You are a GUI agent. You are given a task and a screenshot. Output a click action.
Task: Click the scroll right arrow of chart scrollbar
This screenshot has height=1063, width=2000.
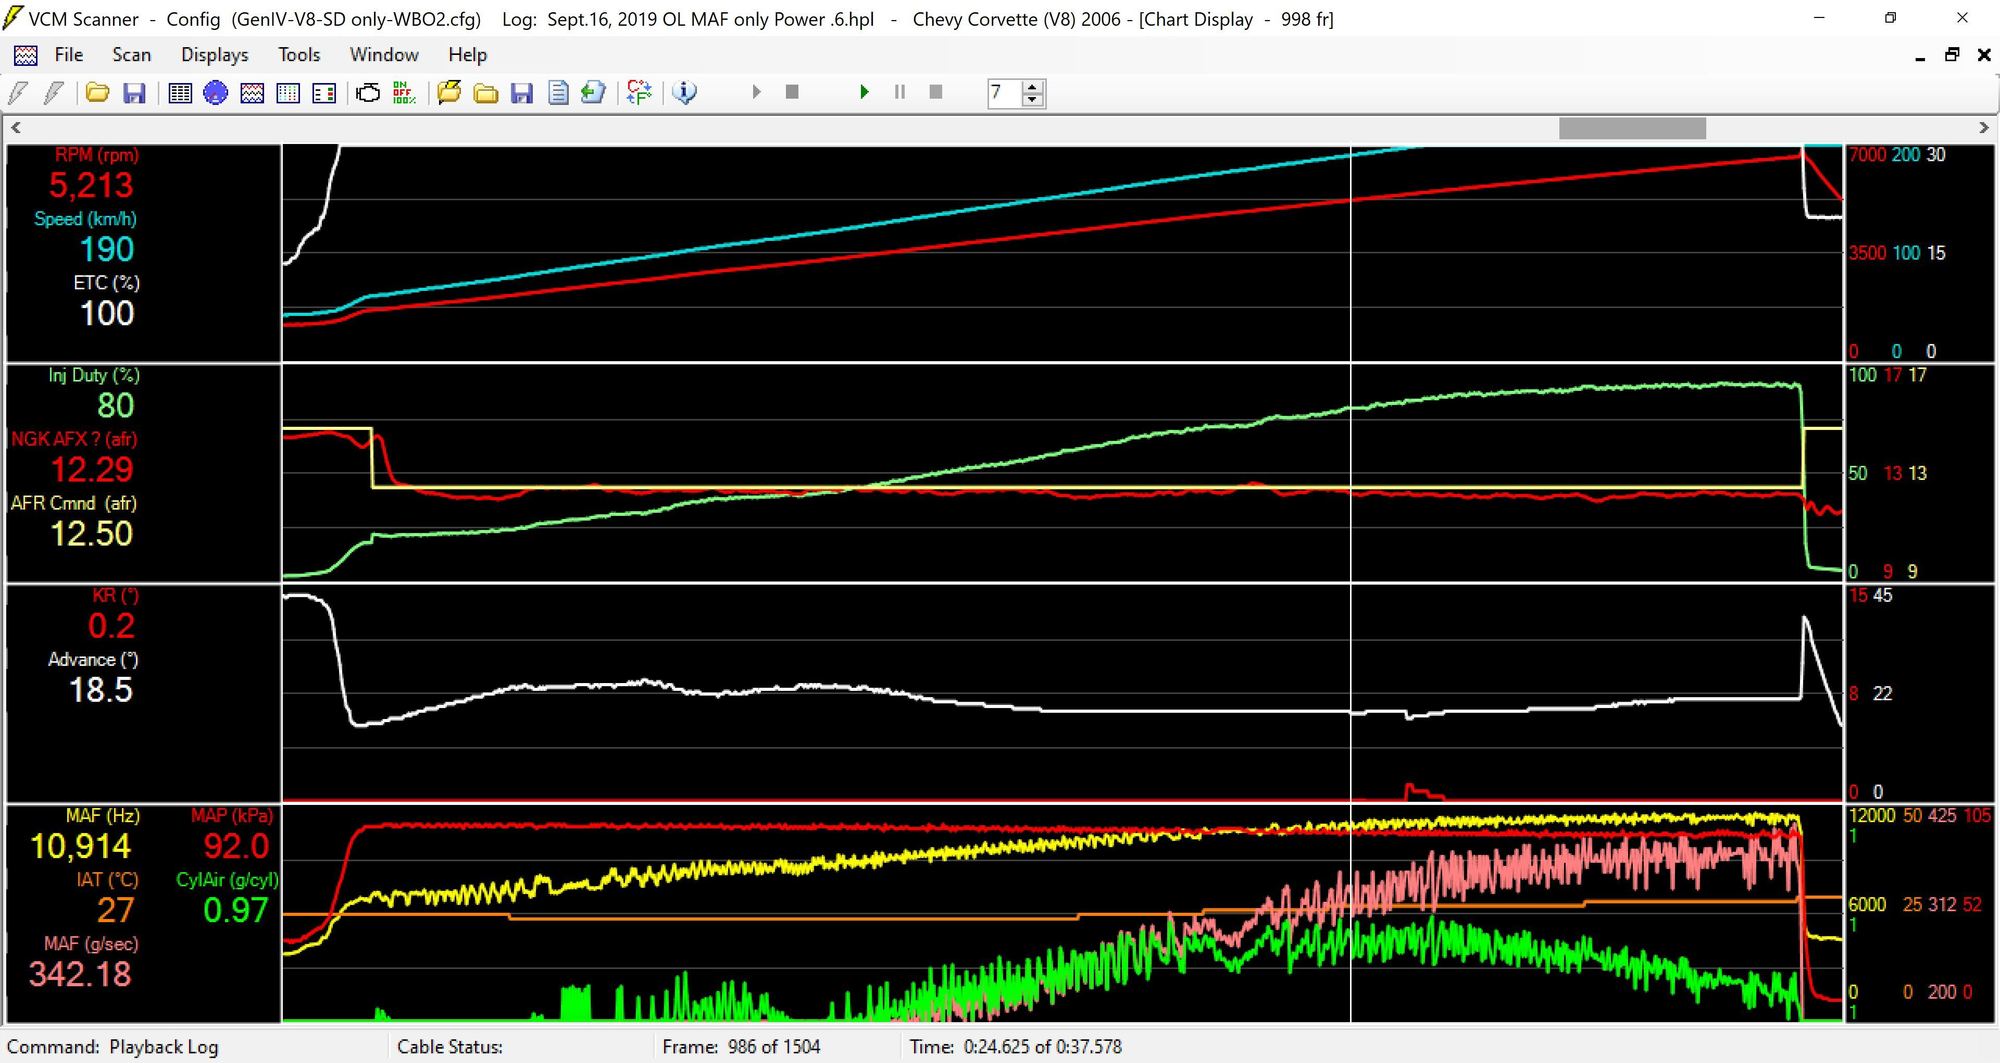[x=1984, y=128]
